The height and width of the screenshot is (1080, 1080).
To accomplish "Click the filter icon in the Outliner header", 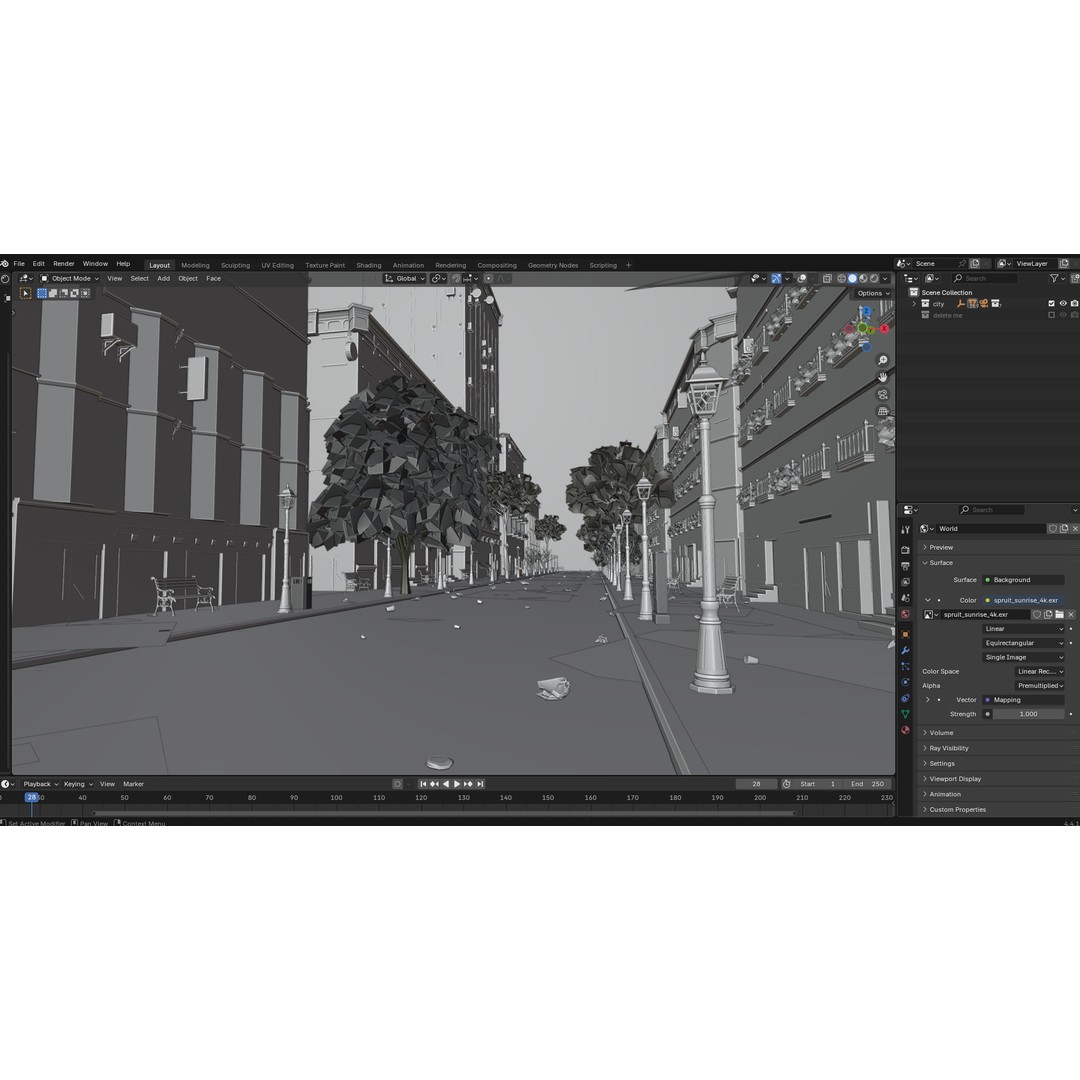I will [1054, 278].
